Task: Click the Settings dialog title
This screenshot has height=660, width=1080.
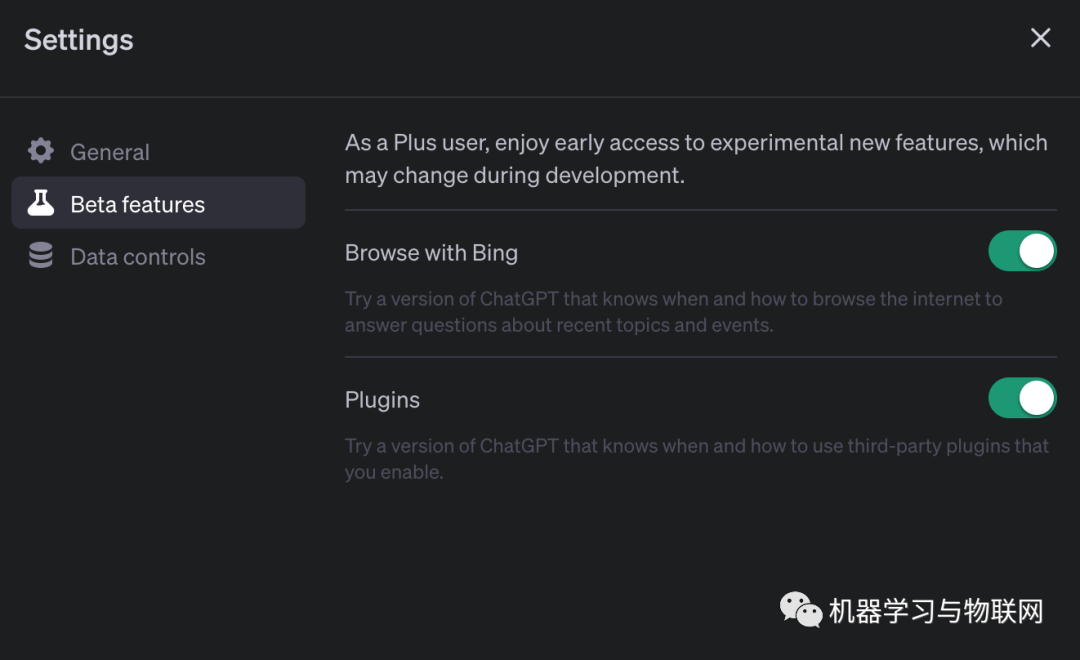Action: [x=79, y=40]
